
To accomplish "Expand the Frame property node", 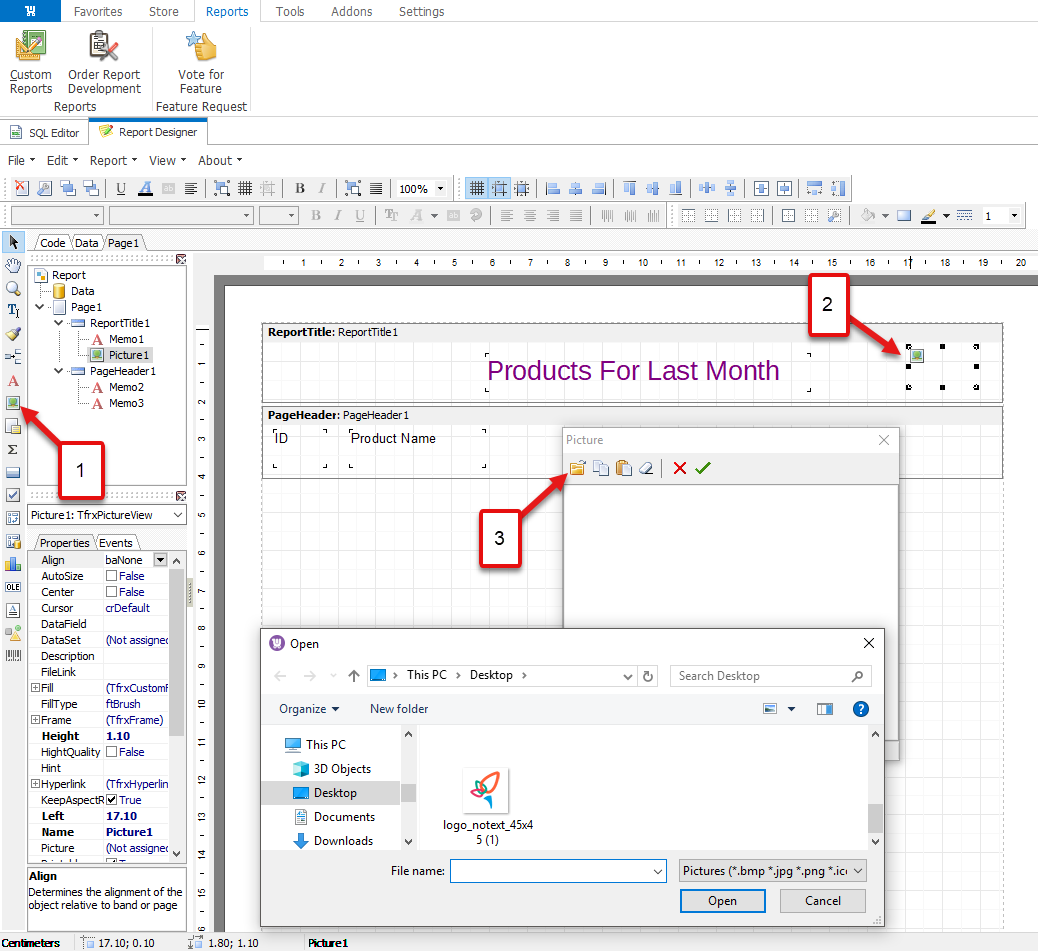I will coord(35,720).
